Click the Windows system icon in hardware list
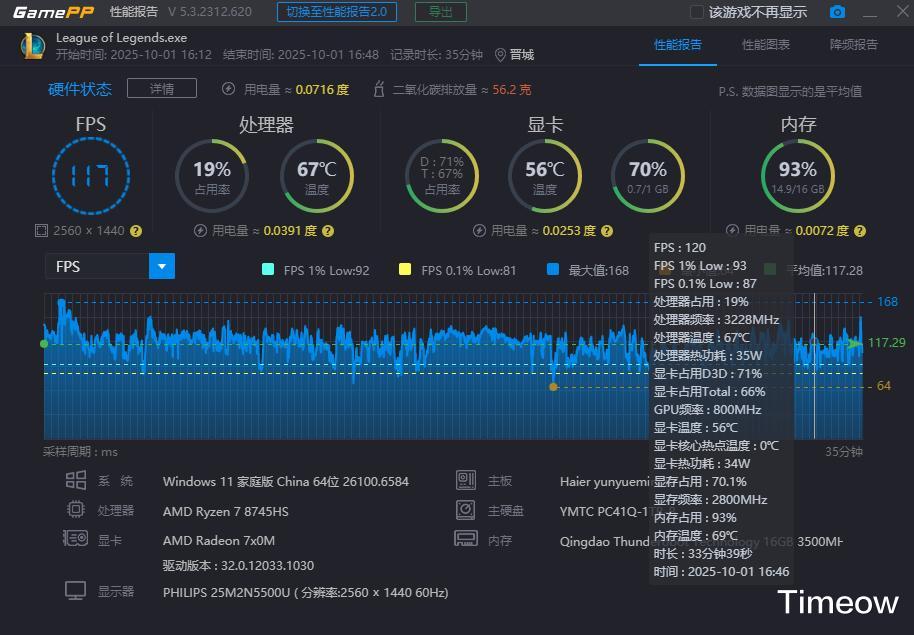Image resolution: width=914 pixels, height=635 pixels. pyautogui.click(x=76, y=480)
